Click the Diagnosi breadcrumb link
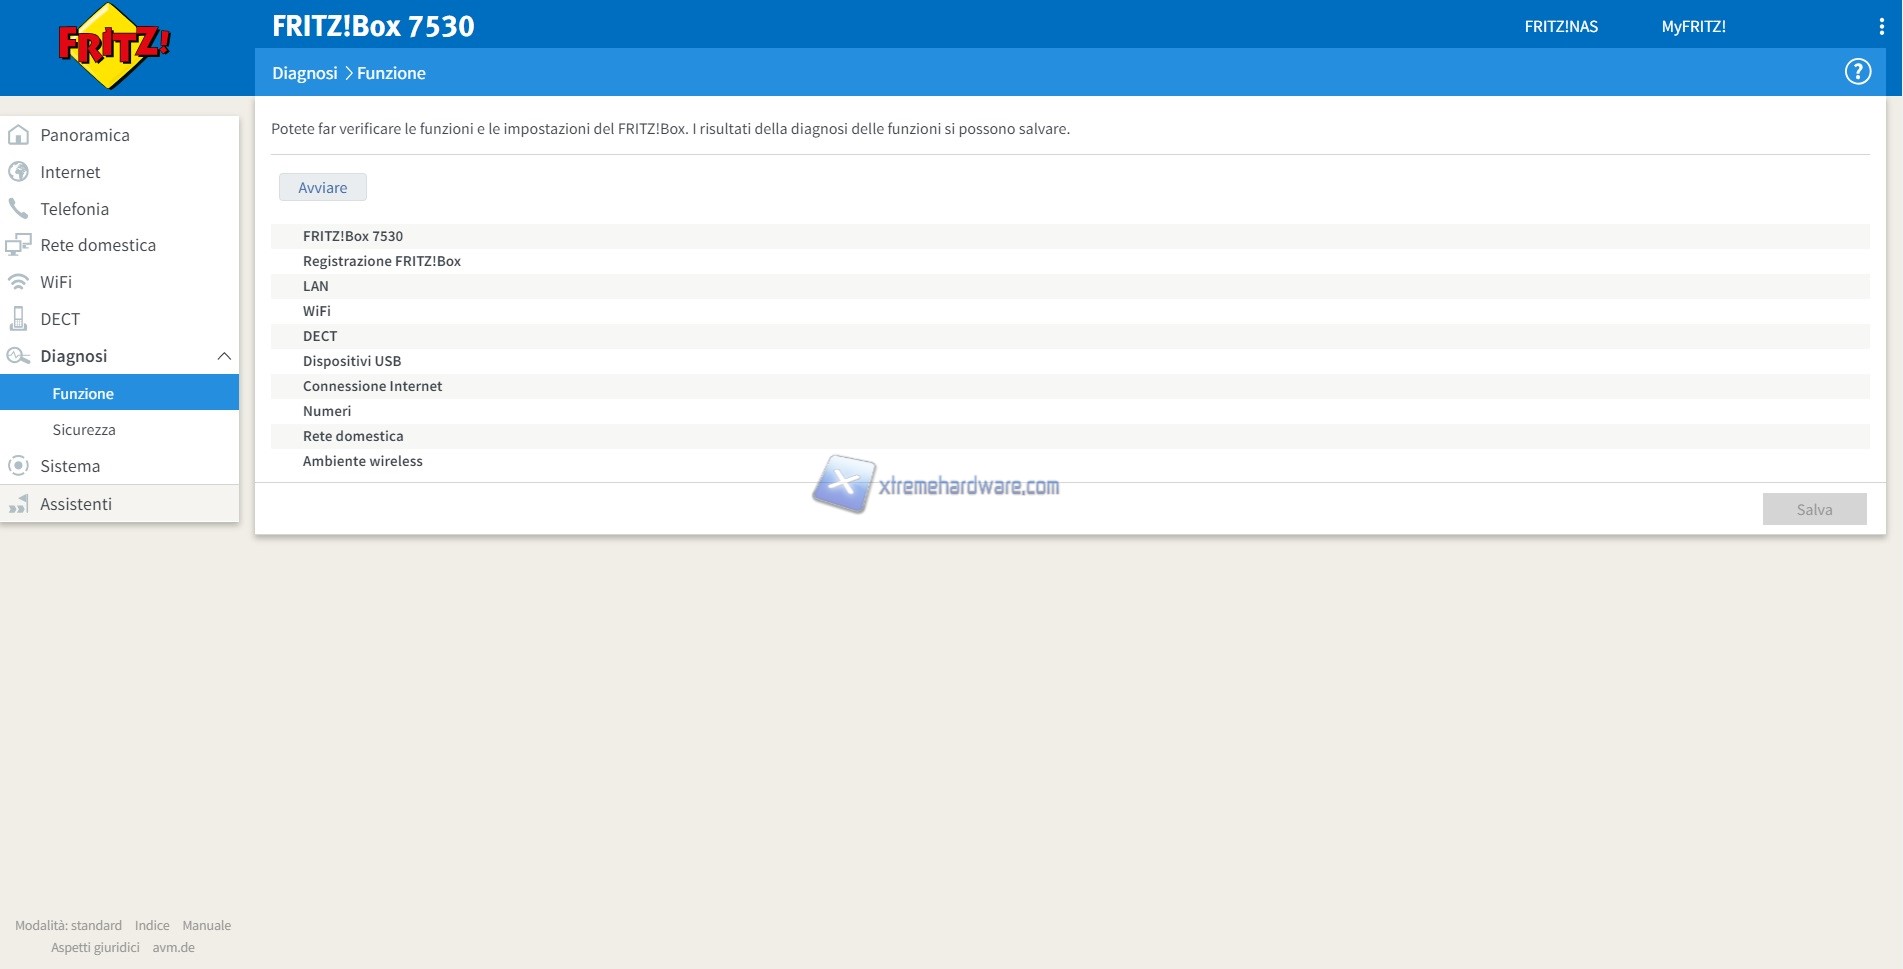 coord(304,73)
